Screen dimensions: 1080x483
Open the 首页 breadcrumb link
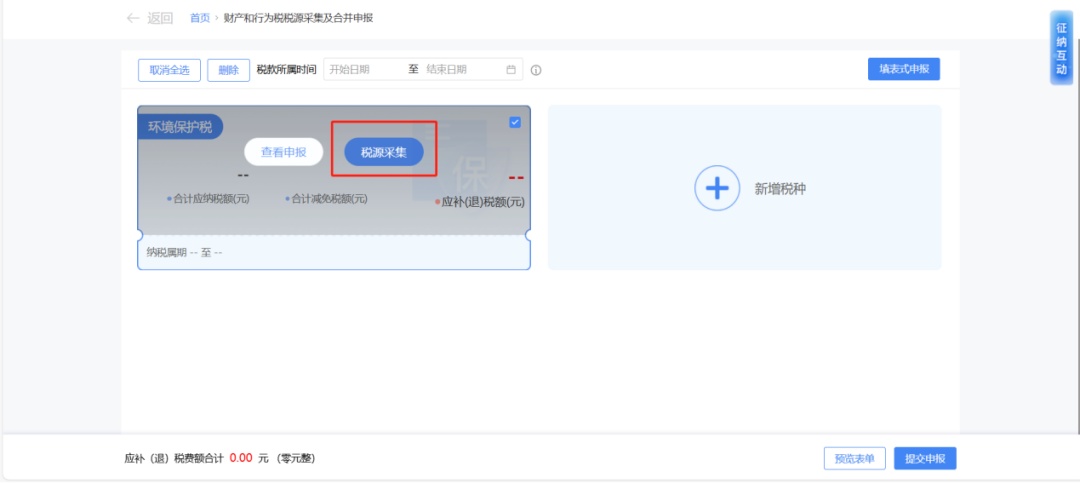coord(200,18)
